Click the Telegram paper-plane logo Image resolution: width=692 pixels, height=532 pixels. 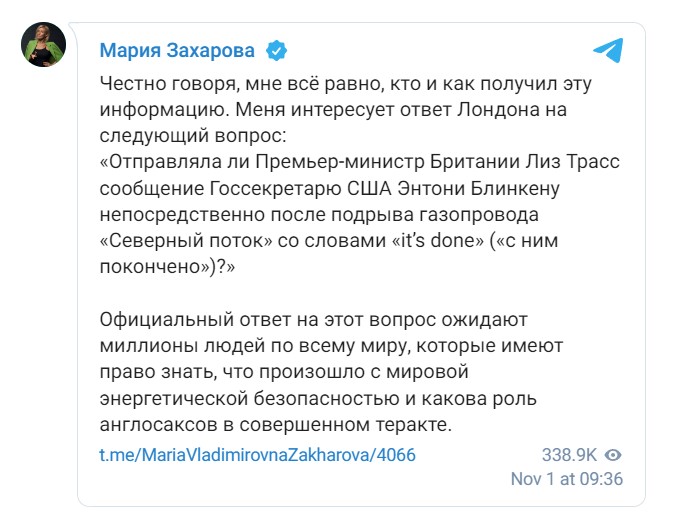coord(608,50)
